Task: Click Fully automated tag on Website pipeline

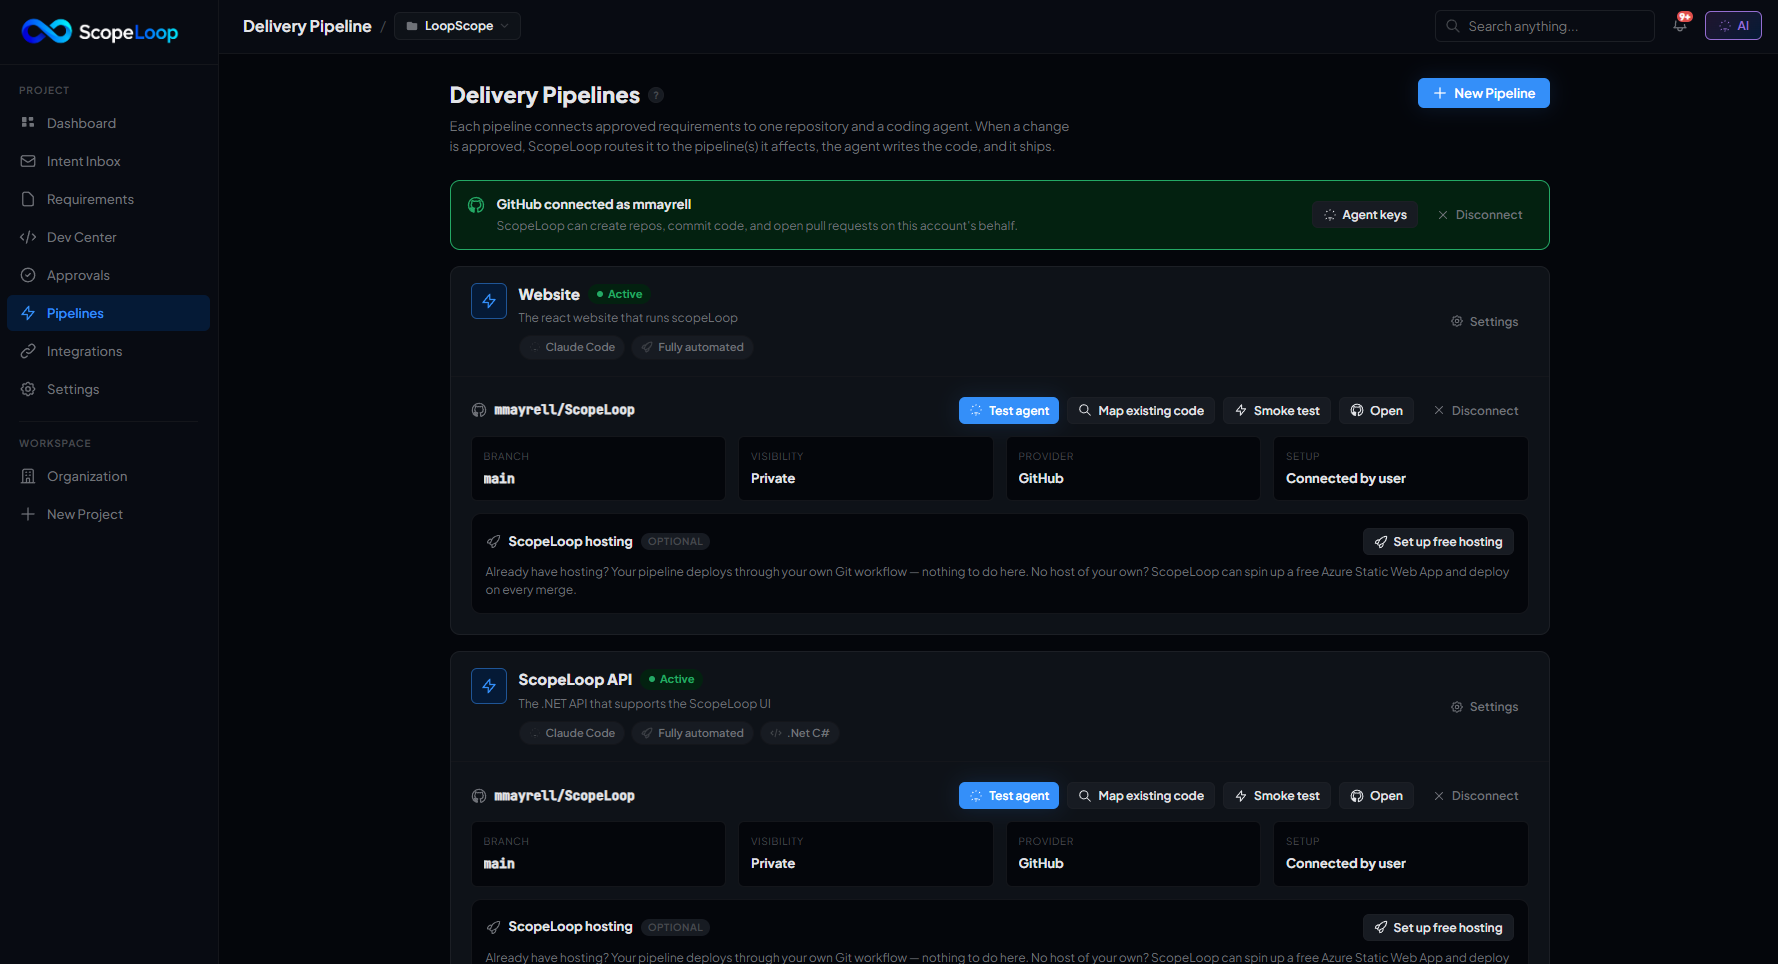Action: coord(692,347)
